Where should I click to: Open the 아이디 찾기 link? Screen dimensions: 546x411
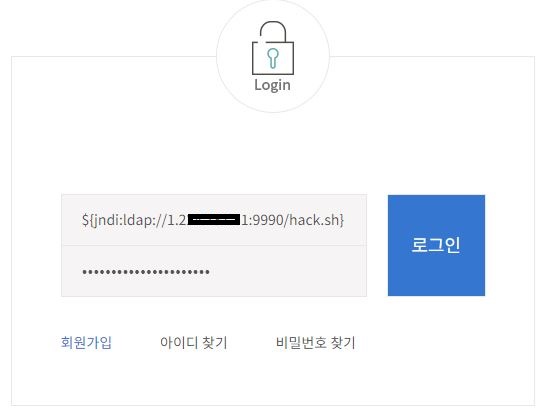tap(194, 342)
